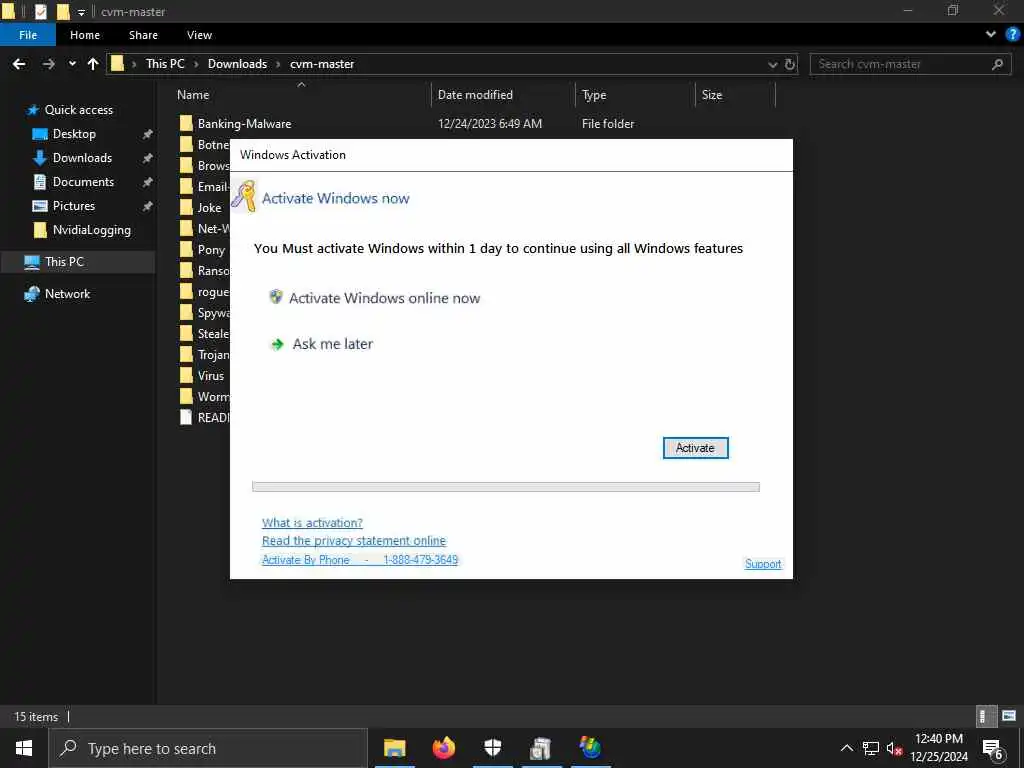
Task: Open Documents in the navigation pane
Action: (83, 182)
